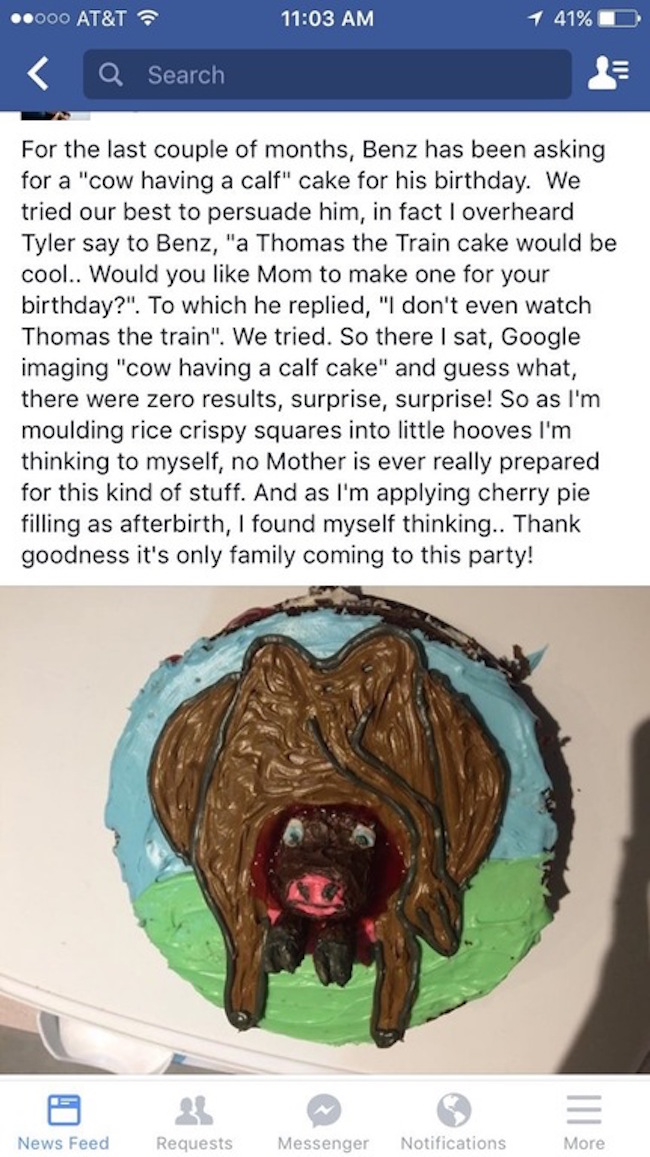The image size is (650, 1157).
Task: Tap the location arrow status icon
Action: pos(537,19)
